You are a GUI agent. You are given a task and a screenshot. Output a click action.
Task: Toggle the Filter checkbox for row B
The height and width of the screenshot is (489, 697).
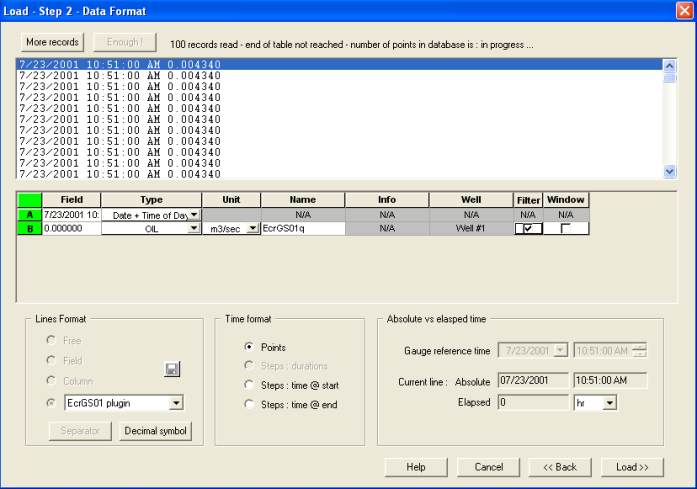[527, 229]
